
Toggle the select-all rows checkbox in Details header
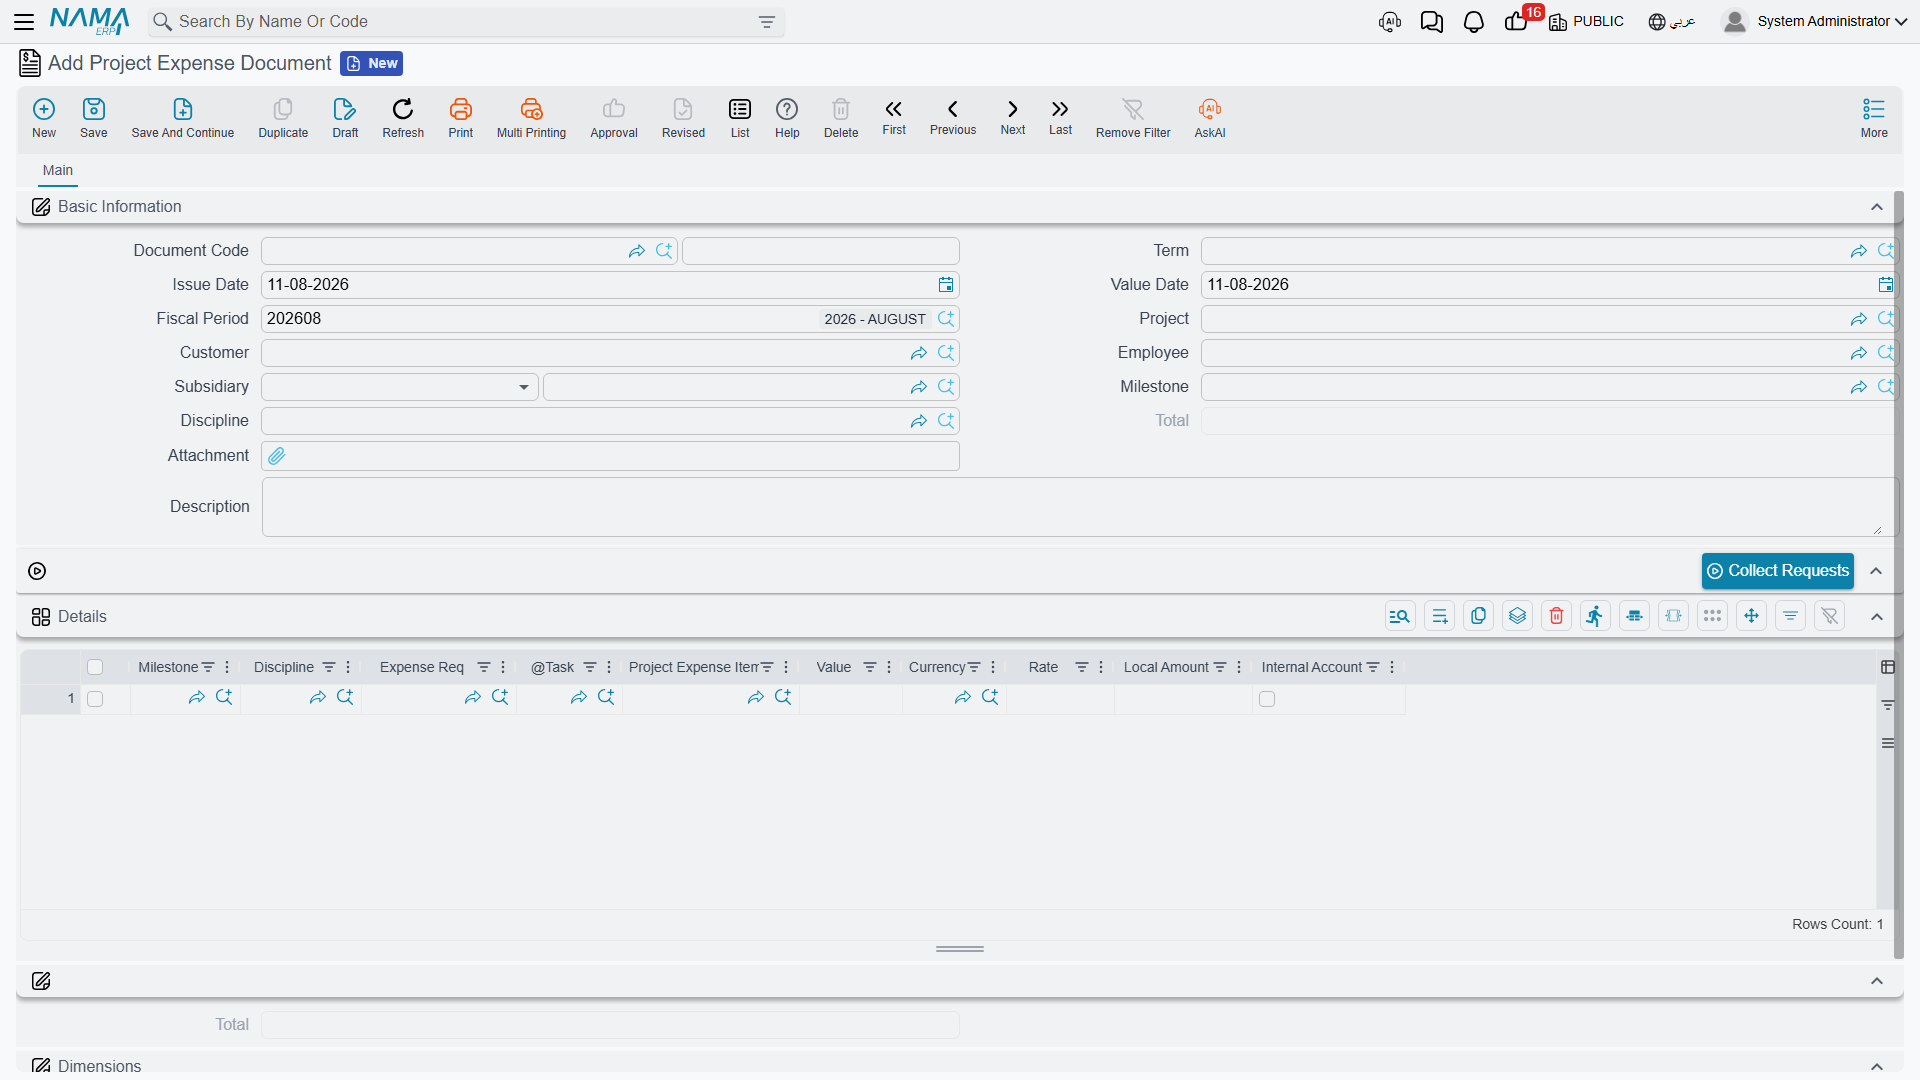pyautogui.click(x=95, y=667)
